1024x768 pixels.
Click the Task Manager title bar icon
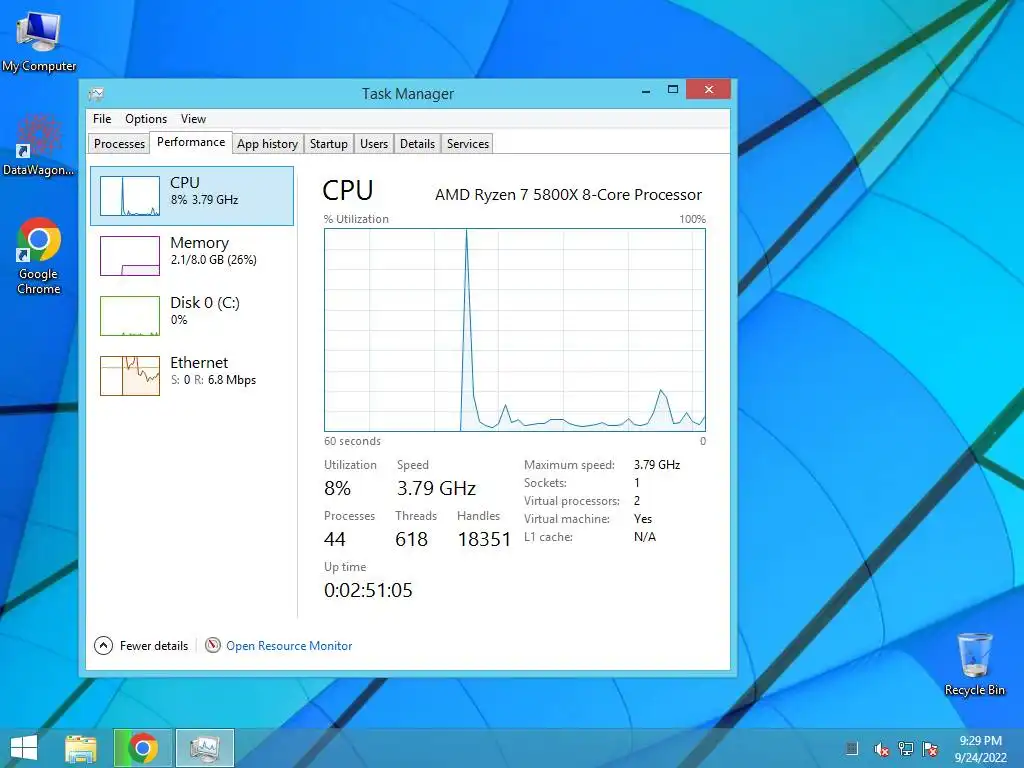[x=97, y=94]
